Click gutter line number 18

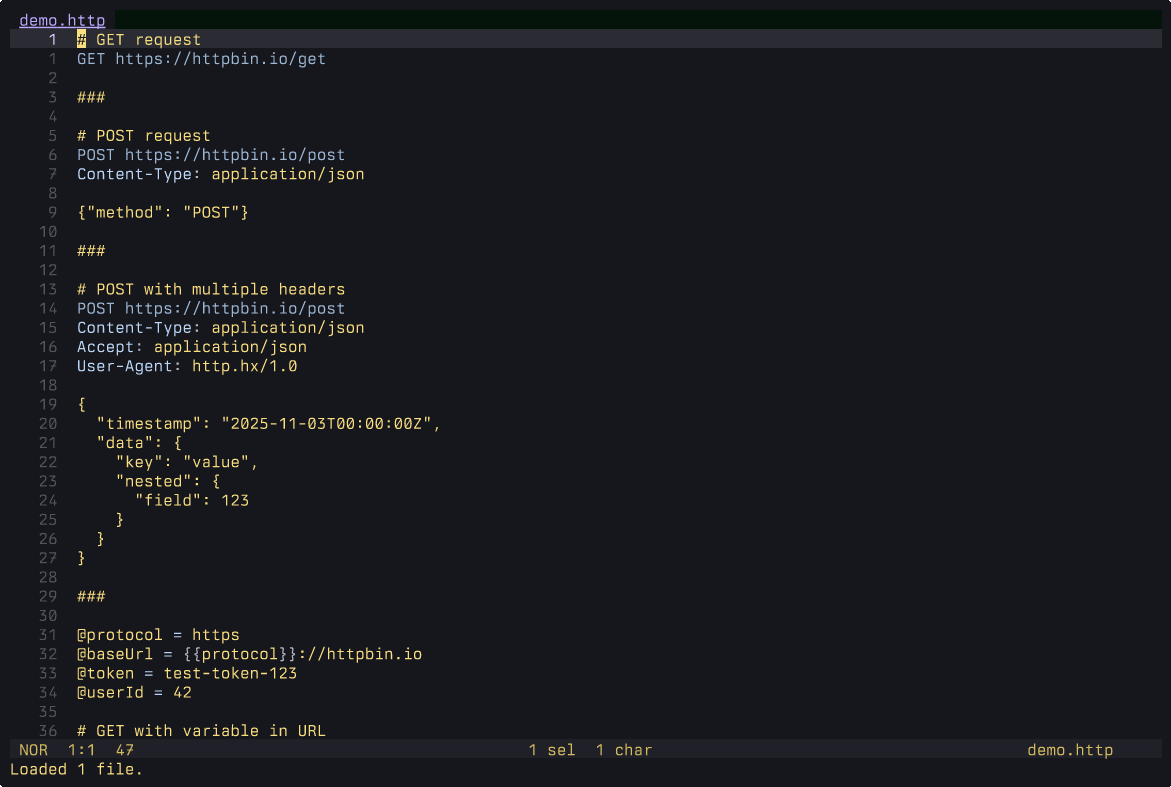click(x=48, y=385)
